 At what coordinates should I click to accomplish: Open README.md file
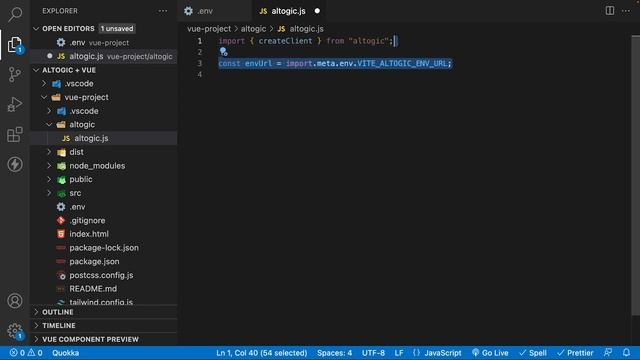[x=104, y=289]
